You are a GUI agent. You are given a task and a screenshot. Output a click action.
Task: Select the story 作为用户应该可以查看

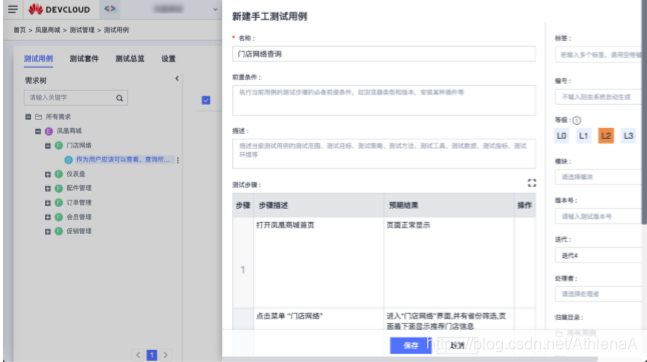(123, 160)
